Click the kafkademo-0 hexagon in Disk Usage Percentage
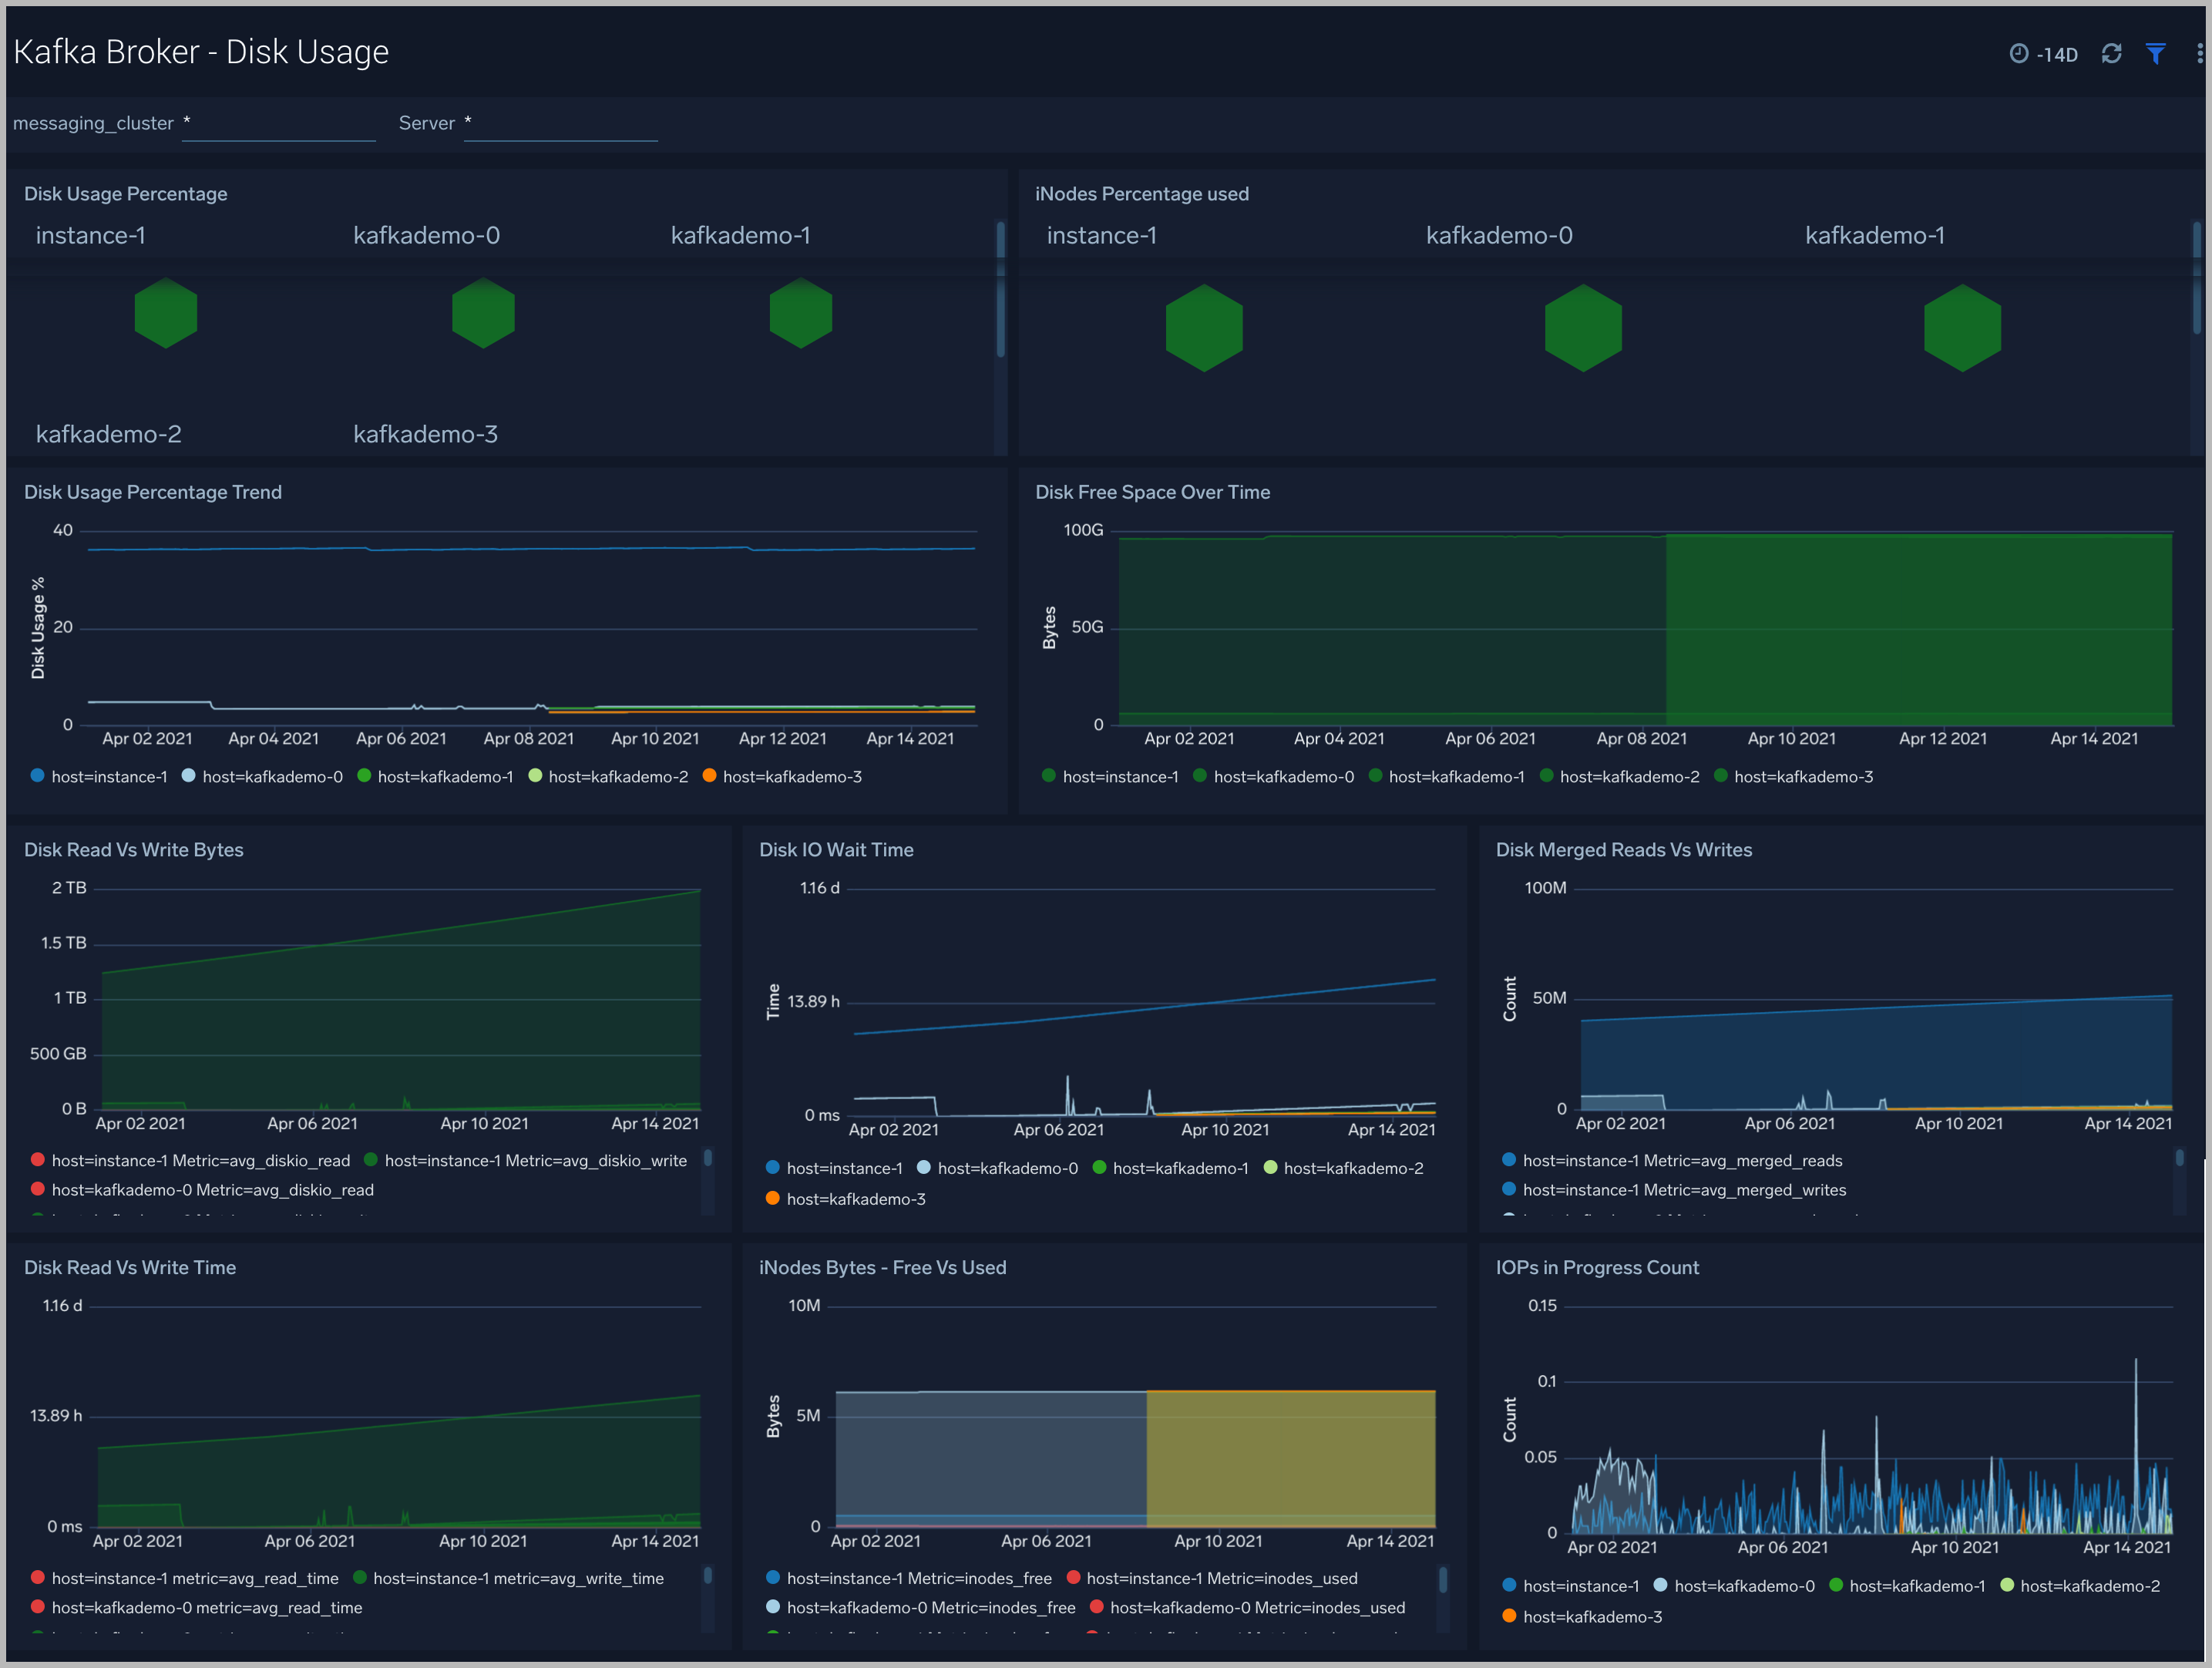The width and height of the screenshot is (2212, 1668). pyautogui.click(x=483, y=313)
